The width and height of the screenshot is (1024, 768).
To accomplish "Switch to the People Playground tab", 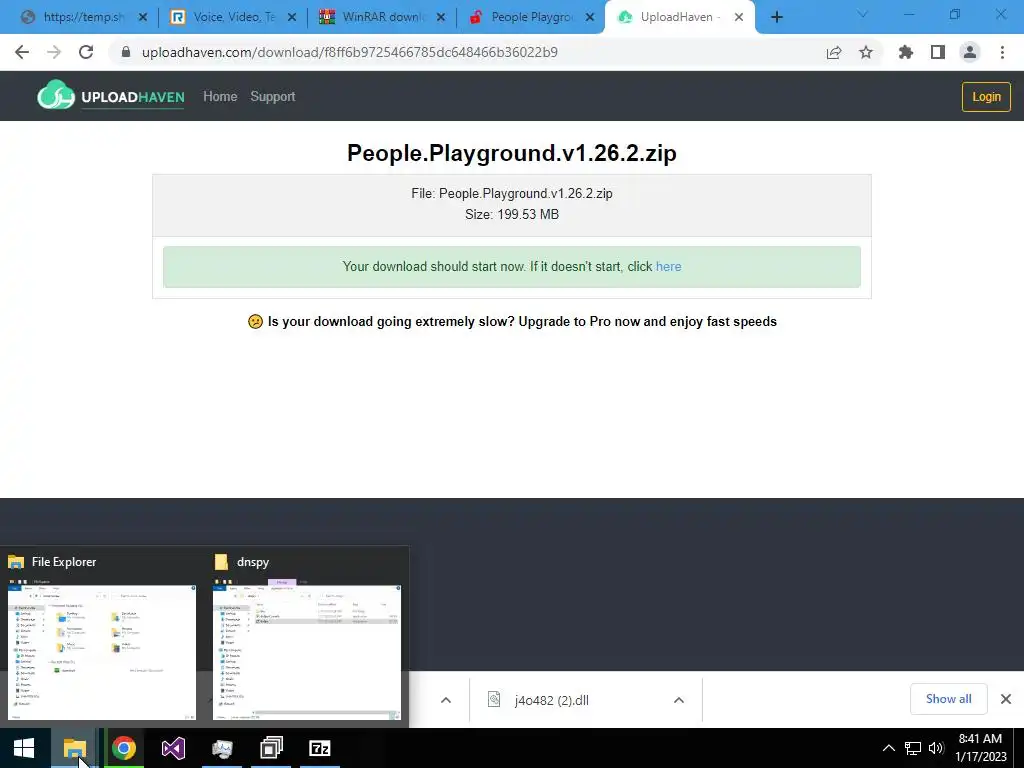I will tap(531, 17).
